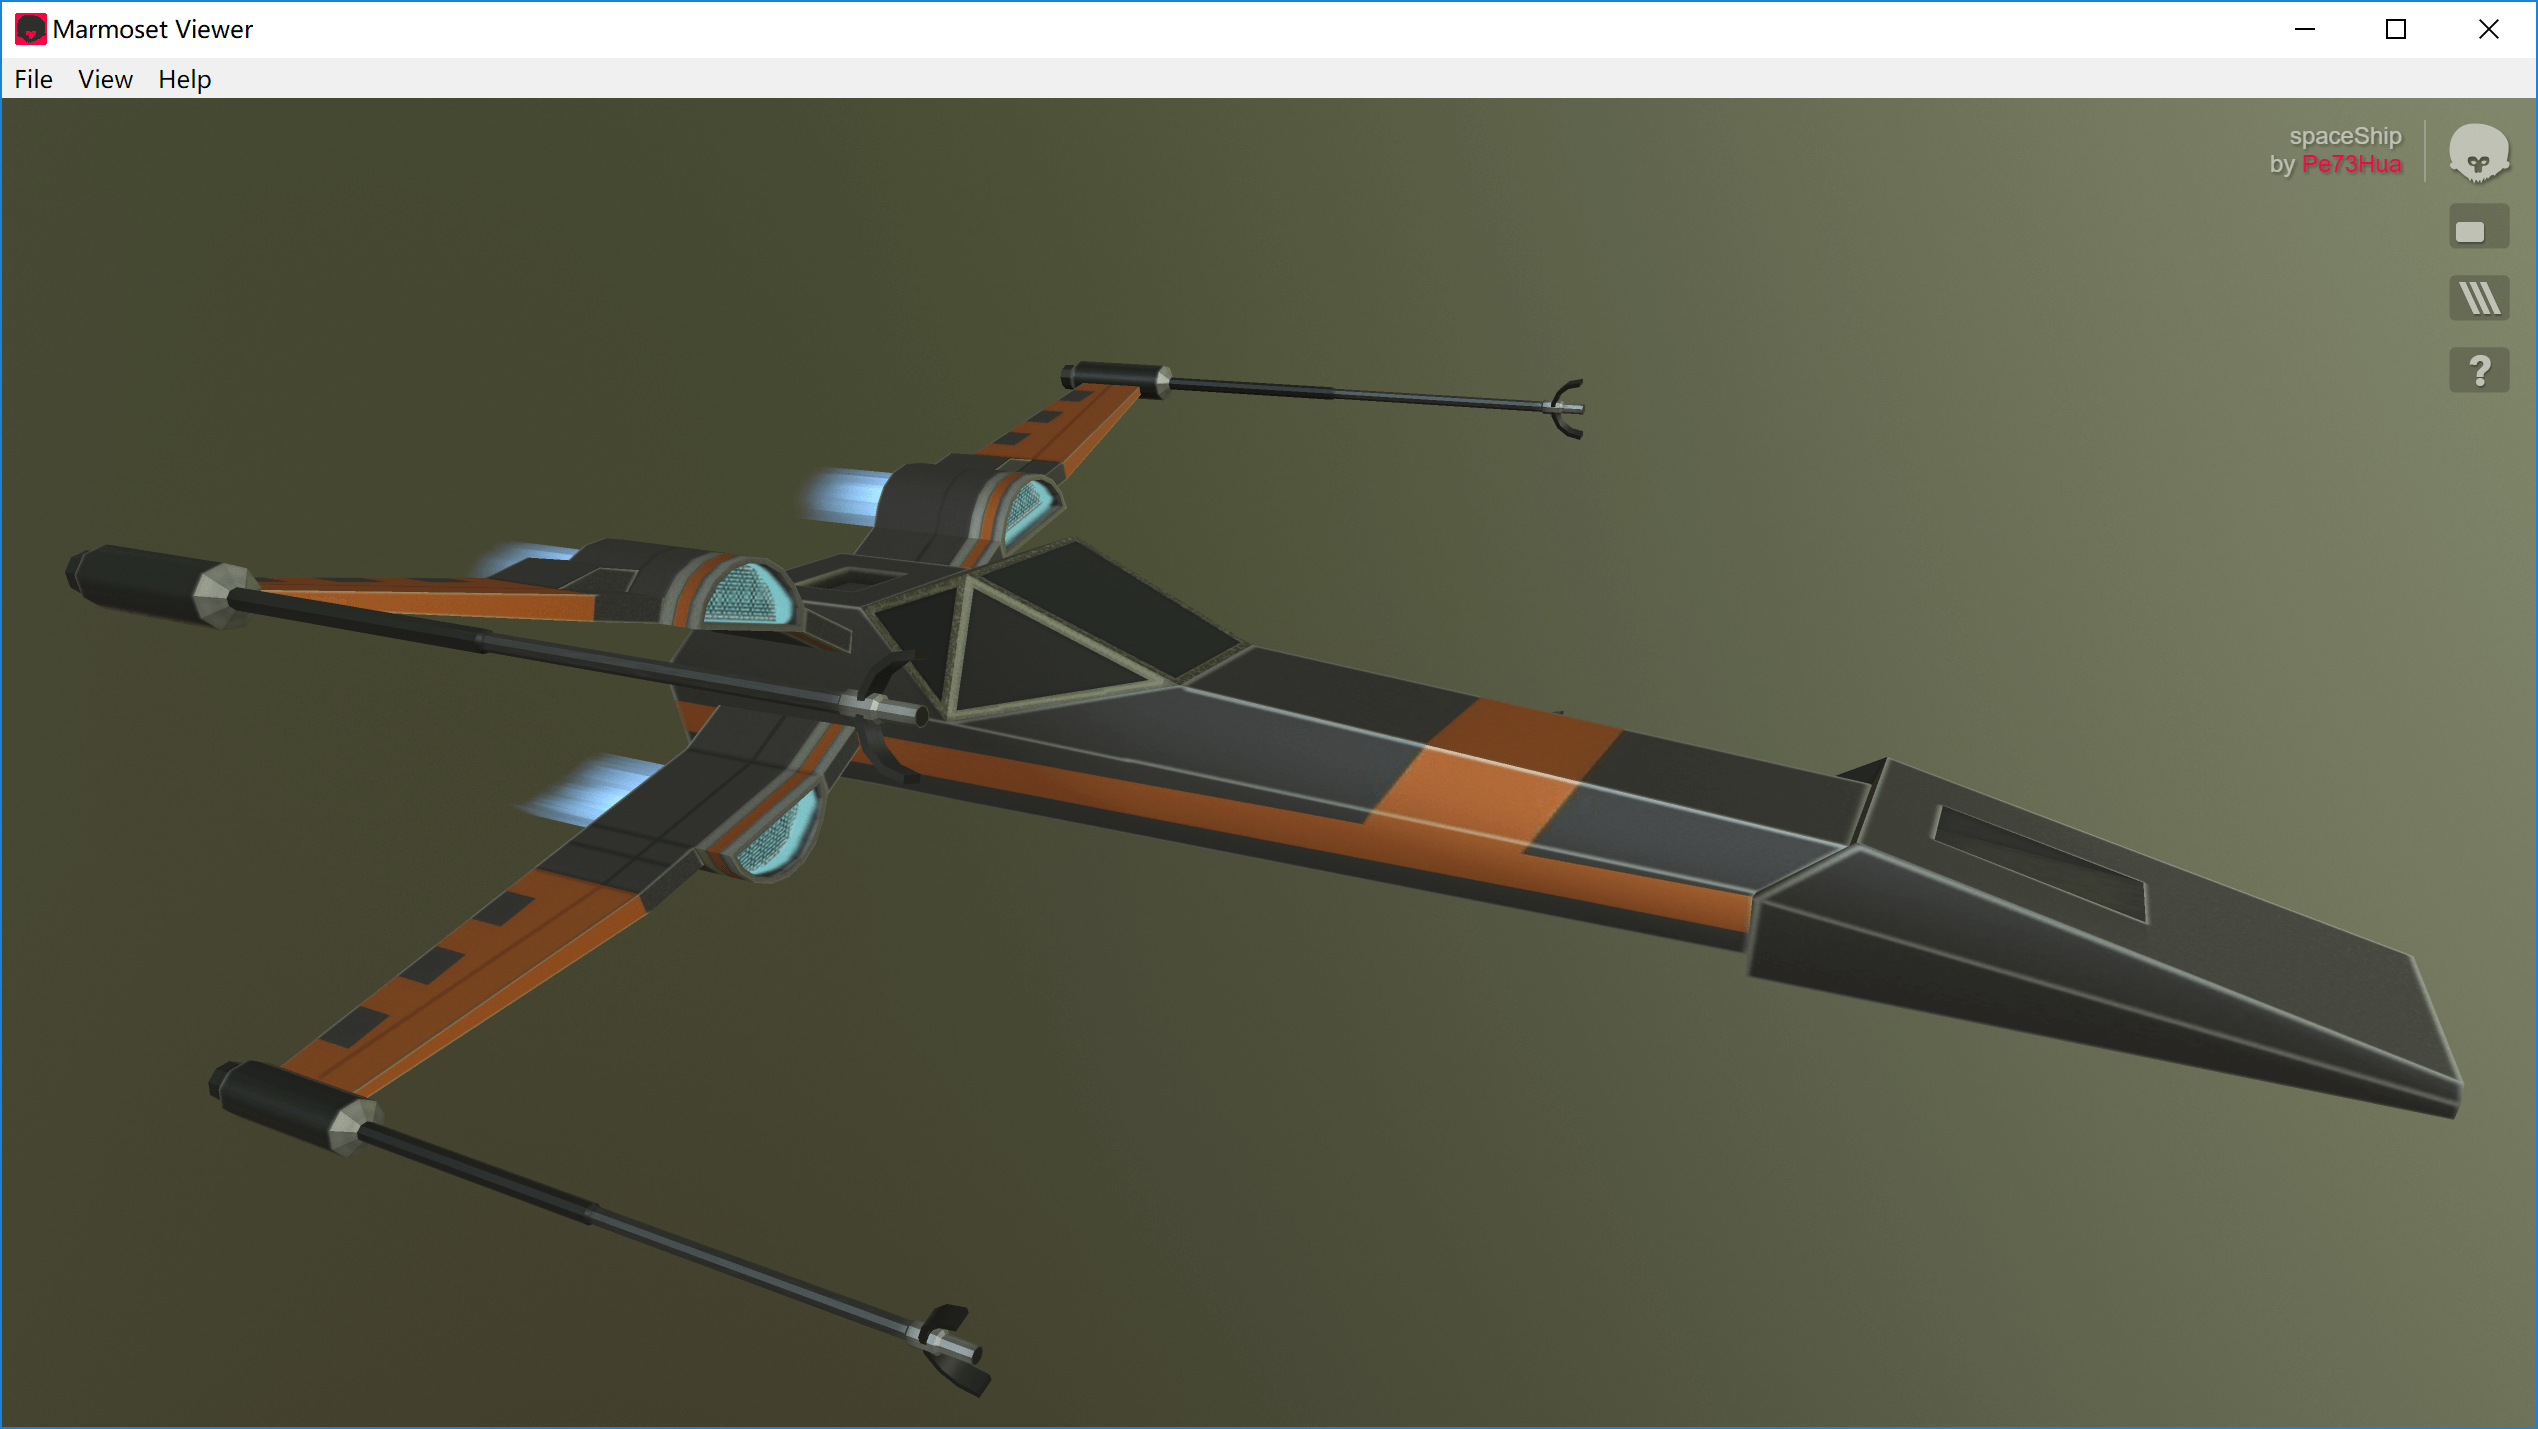Open the Help menu
The image size is (2538, 1429).
185,79
